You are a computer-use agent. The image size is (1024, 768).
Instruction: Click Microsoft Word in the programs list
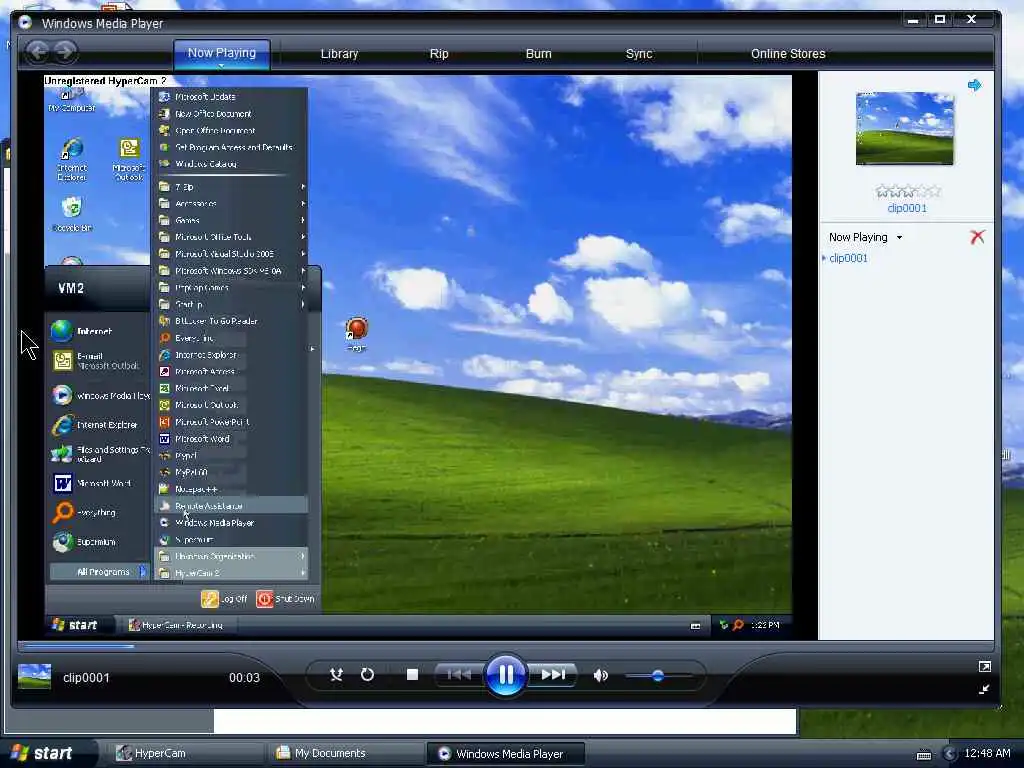pos(231,439)
